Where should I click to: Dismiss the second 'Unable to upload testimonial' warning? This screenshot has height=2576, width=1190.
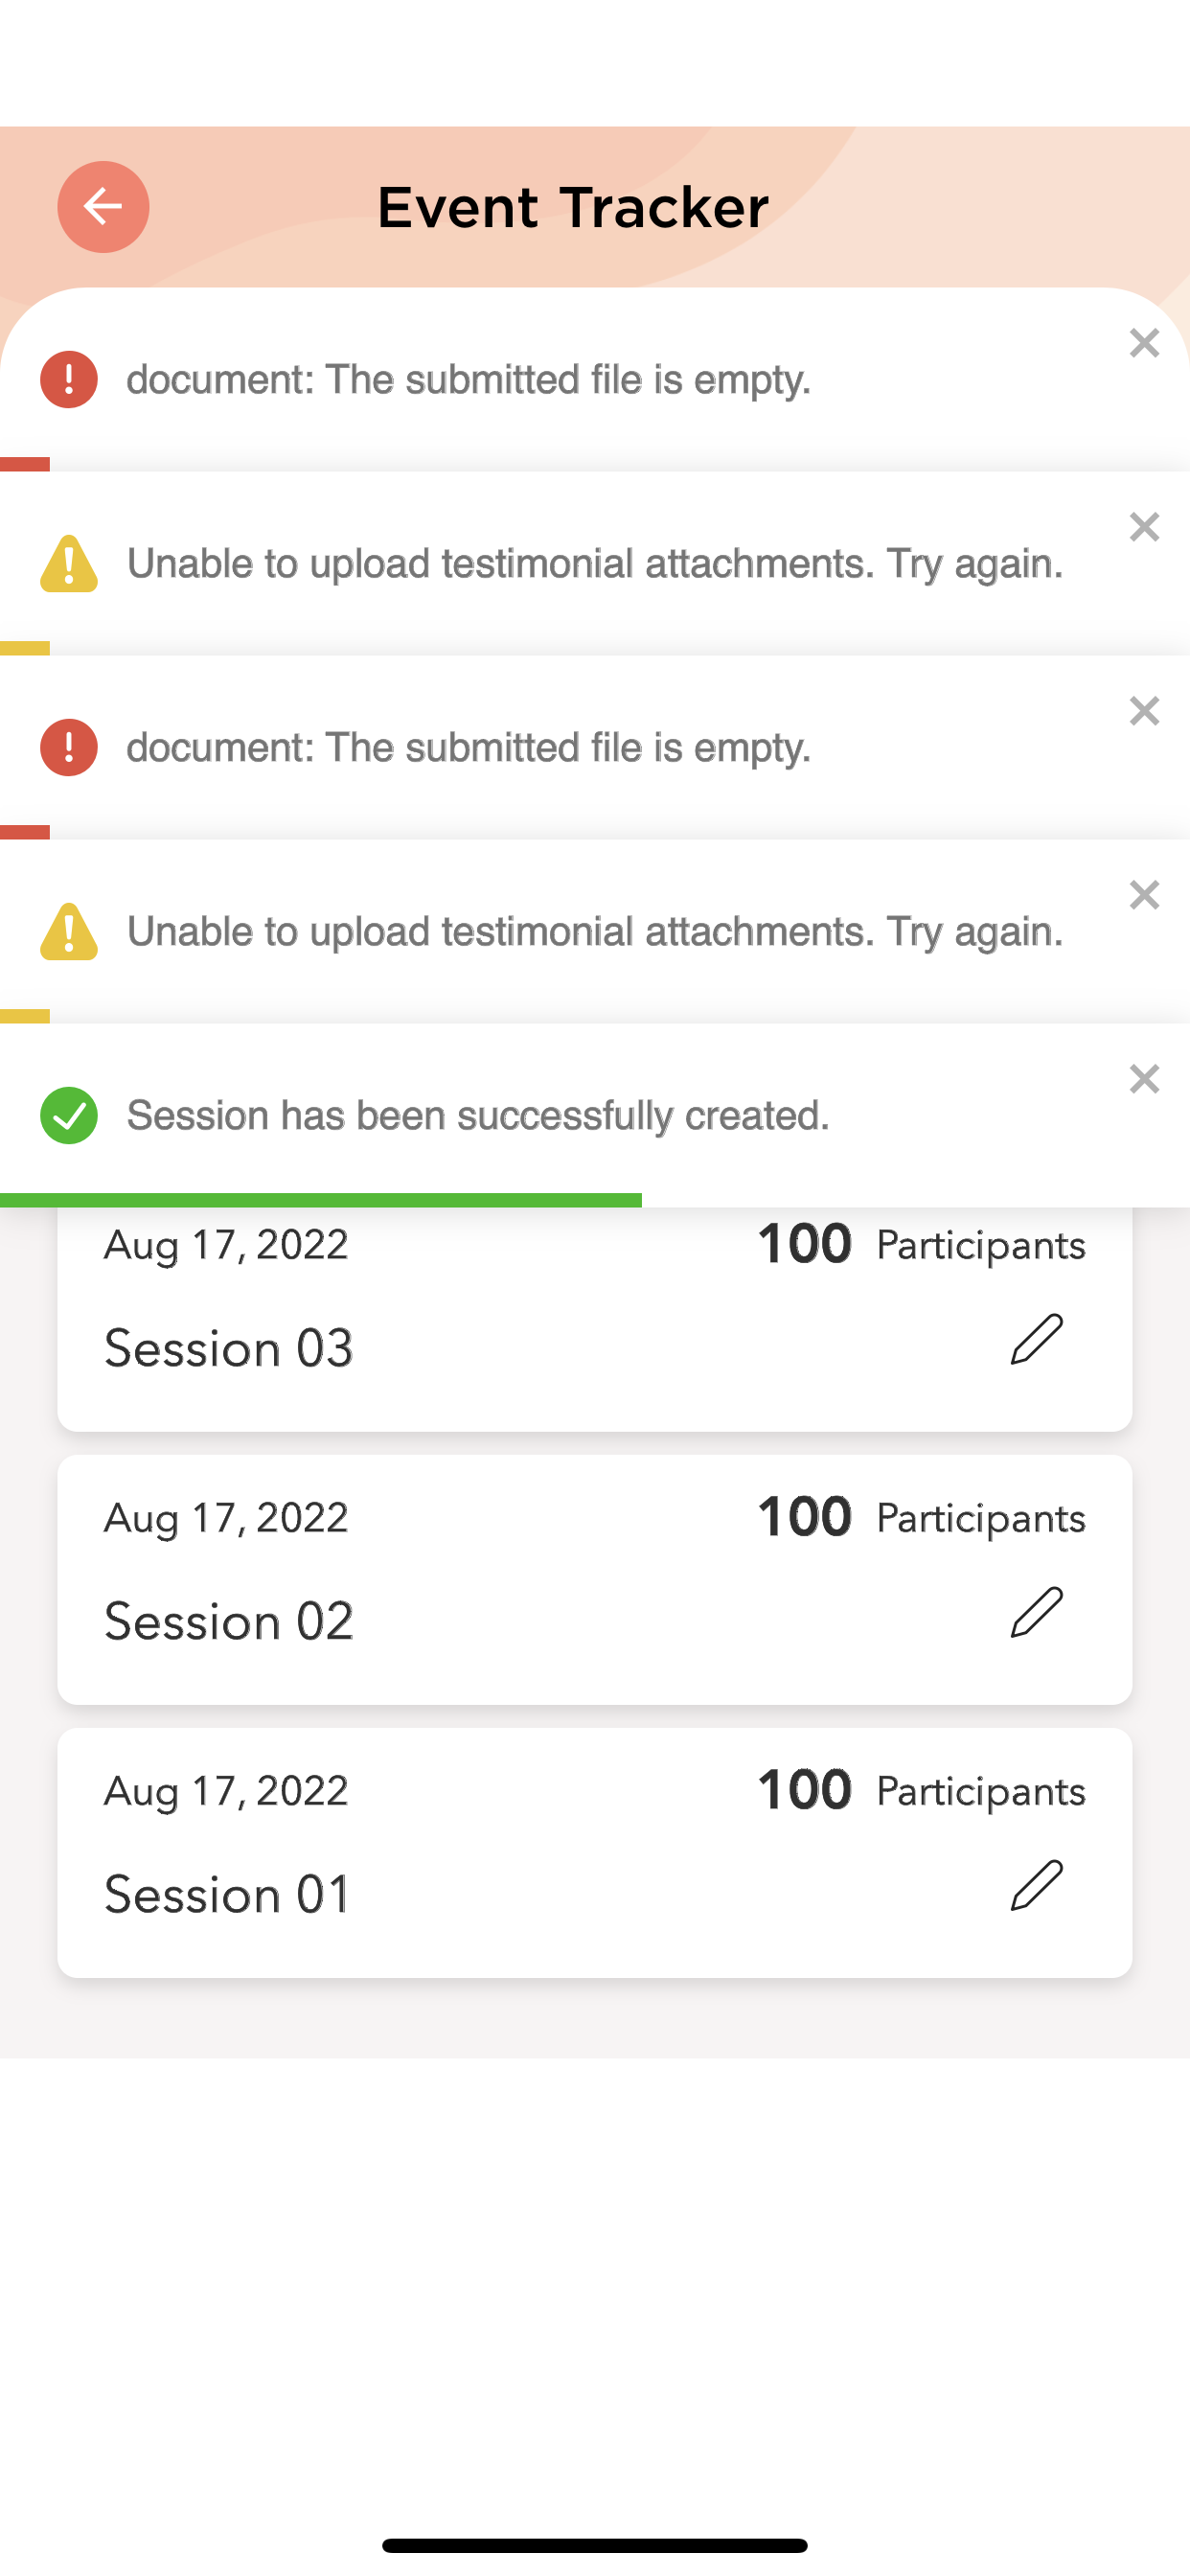(x=1144, y=895)
